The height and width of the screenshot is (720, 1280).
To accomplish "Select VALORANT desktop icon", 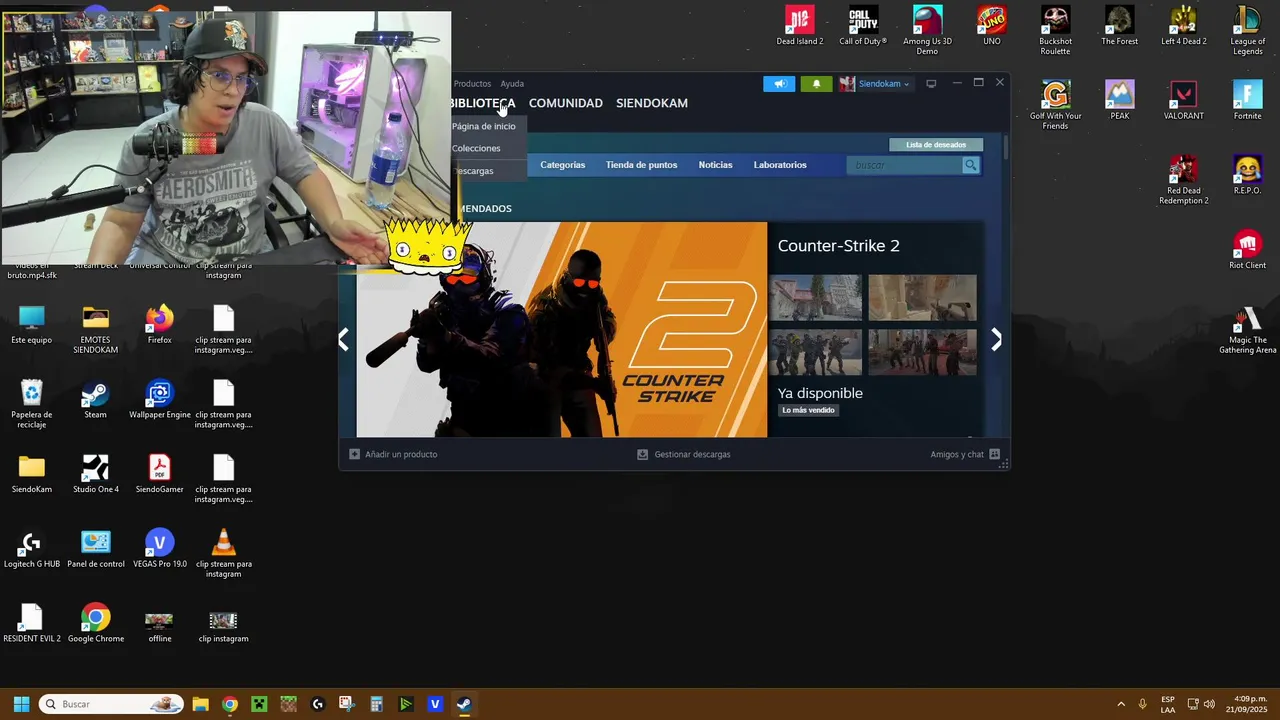I will click(x=1183, y=100).
